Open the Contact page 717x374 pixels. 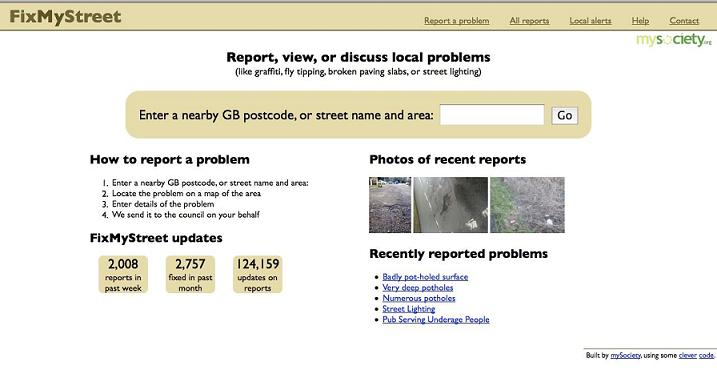click(x=684, y=21)
